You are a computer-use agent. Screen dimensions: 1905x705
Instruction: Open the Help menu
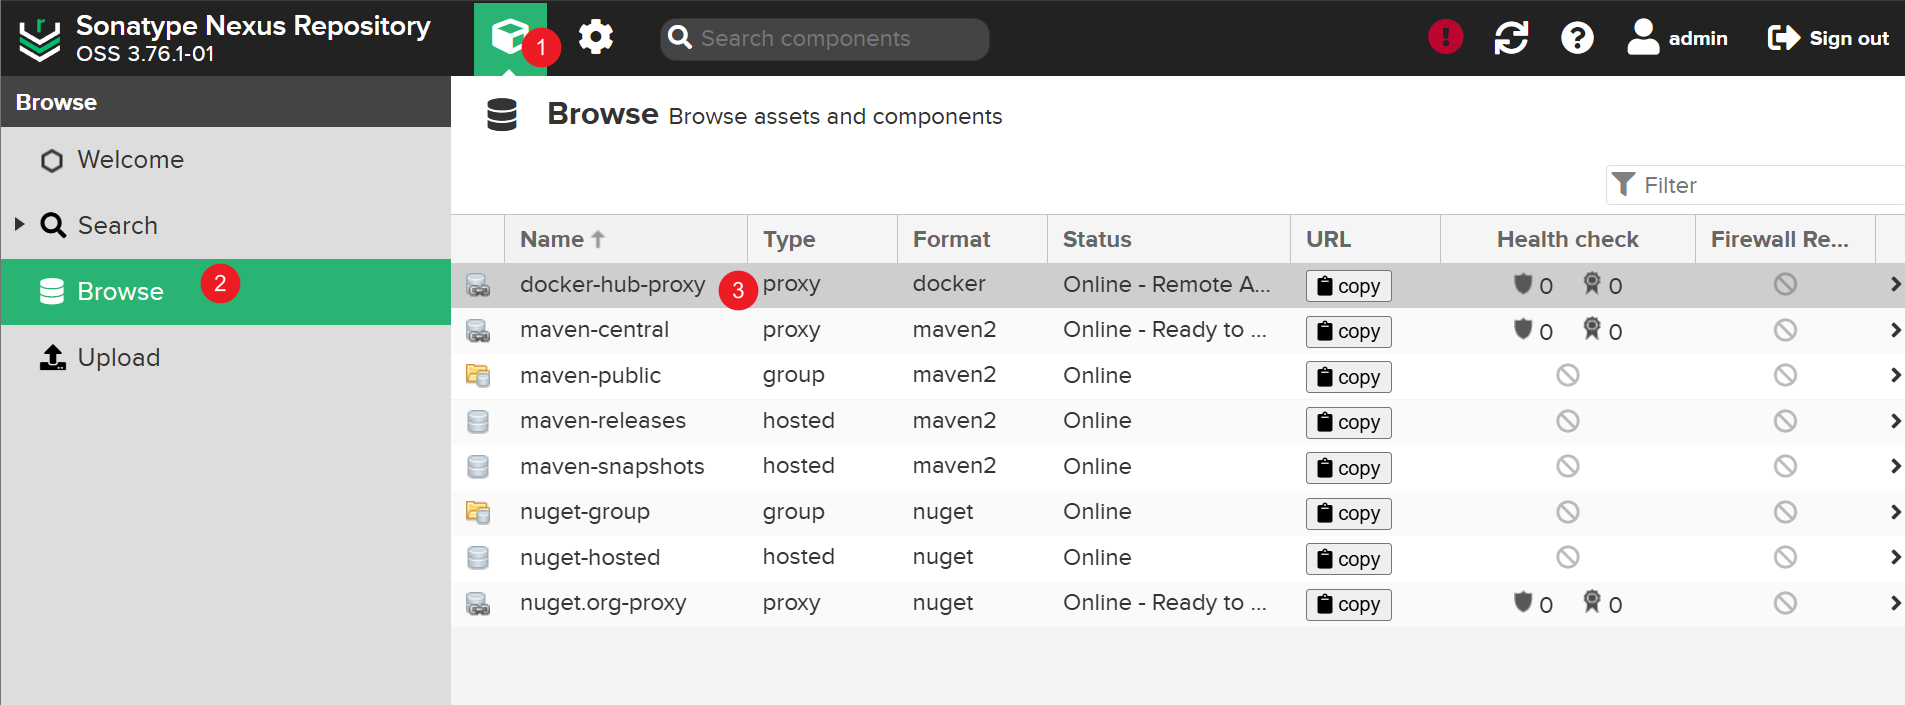[1577, 38]
